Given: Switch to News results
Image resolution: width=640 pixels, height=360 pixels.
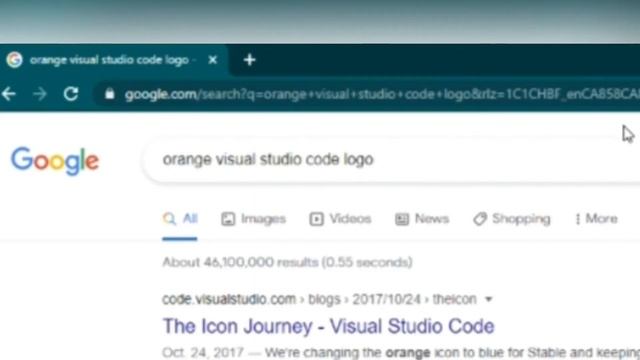Looking at the screenshot, I should (x=422, y=219).
